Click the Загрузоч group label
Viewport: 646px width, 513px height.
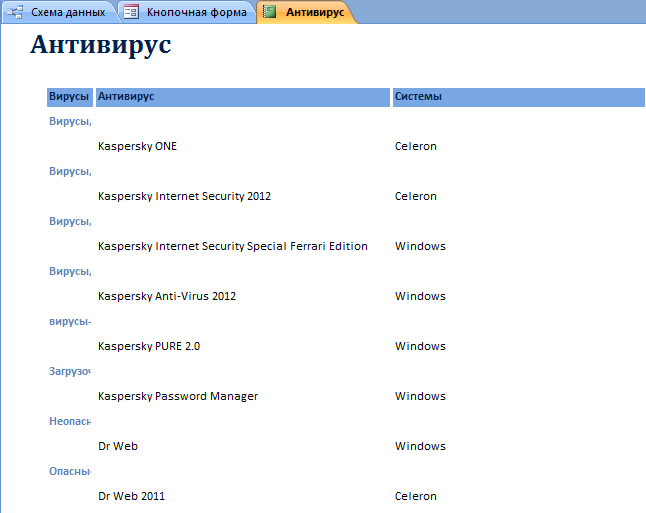click(70, 371)
